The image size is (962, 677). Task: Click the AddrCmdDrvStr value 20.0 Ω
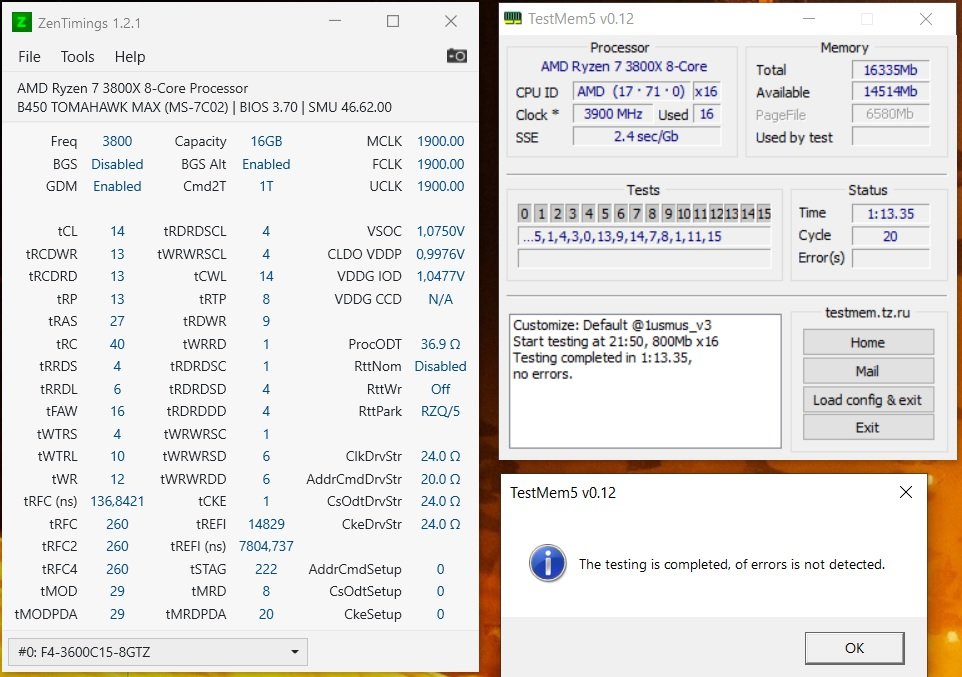tap(441, 479)
